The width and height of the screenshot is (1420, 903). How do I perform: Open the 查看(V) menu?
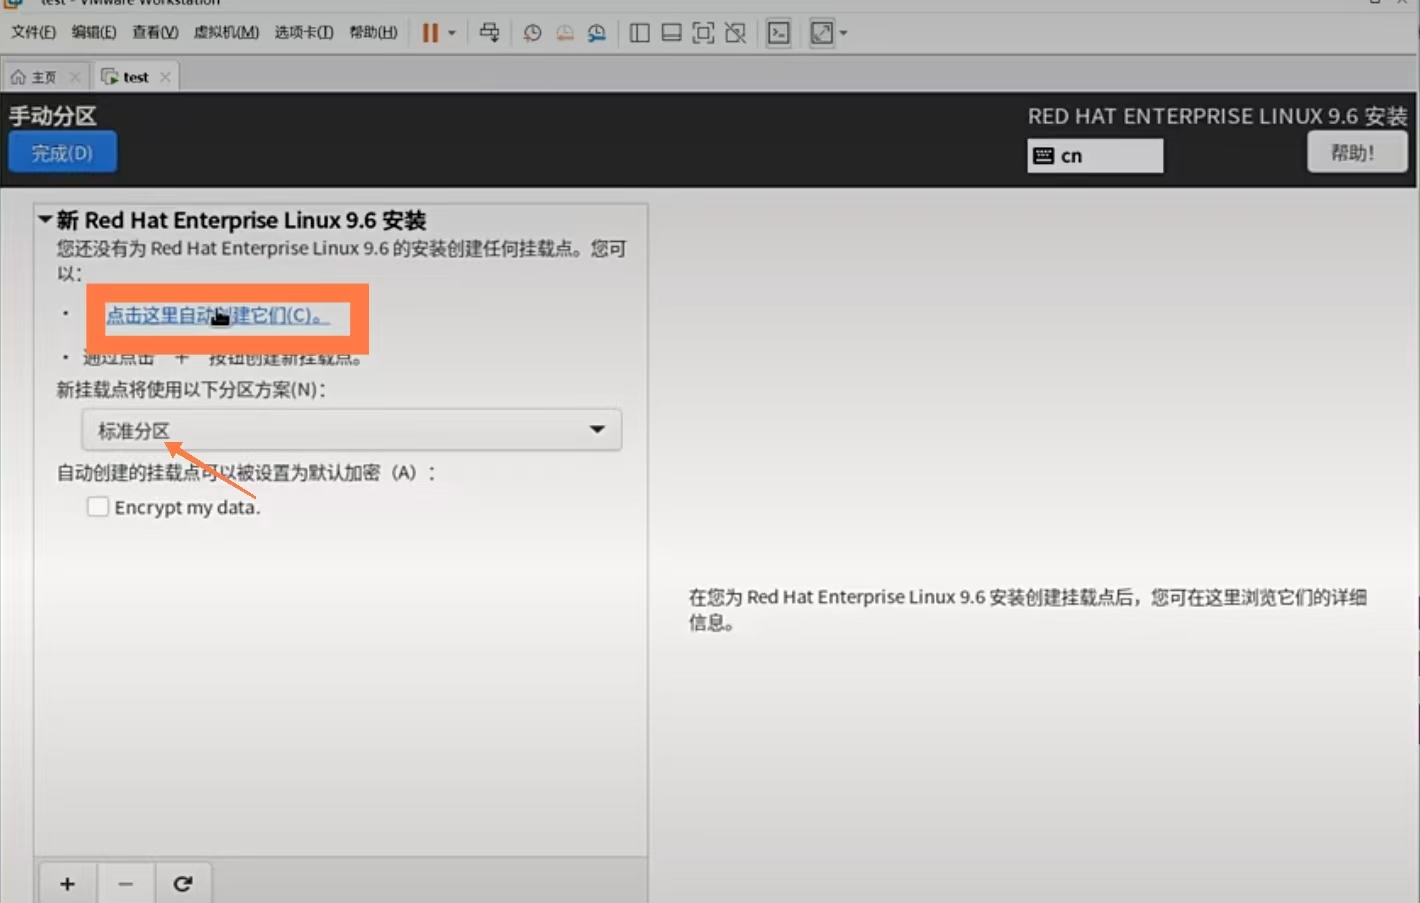(x=155, y=32)
